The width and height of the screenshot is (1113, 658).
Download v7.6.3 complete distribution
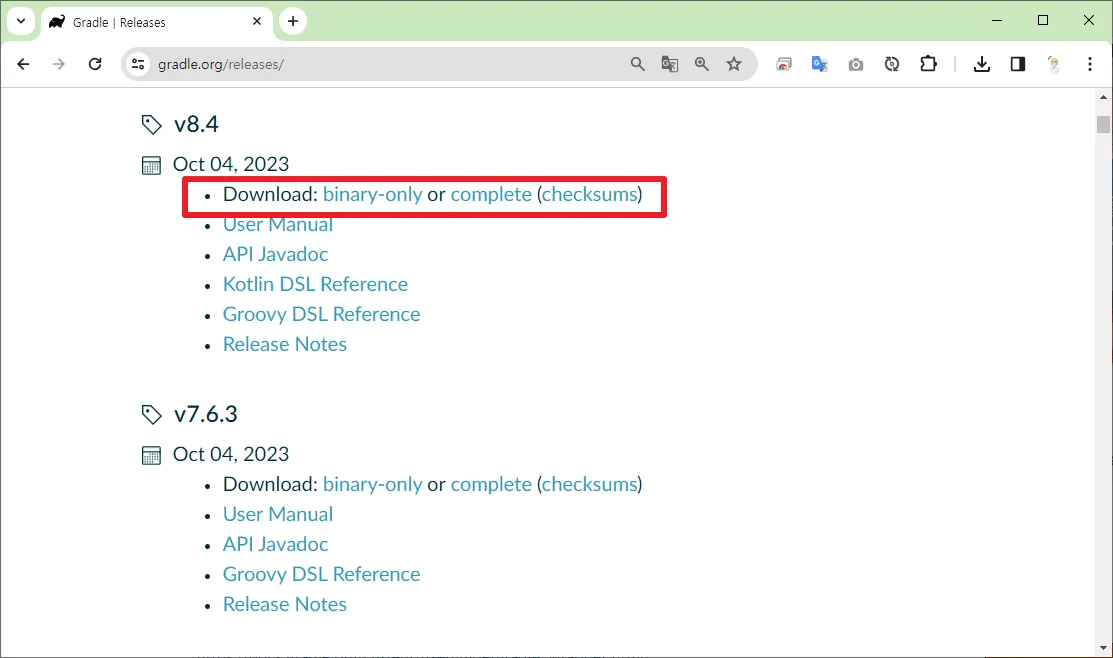click(x=490, y=484)
